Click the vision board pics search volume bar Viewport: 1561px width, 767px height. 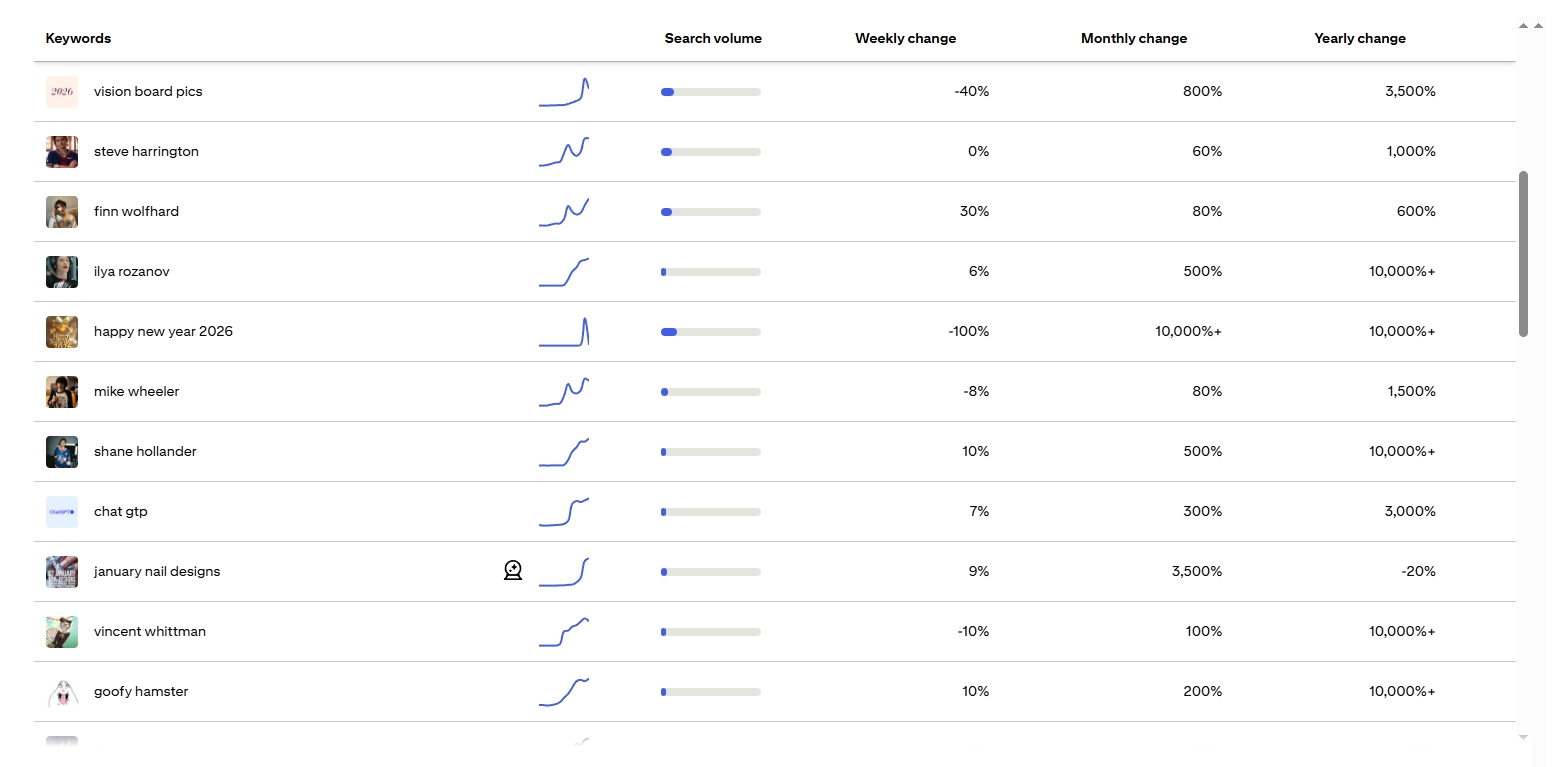click(x=710, y=92)
